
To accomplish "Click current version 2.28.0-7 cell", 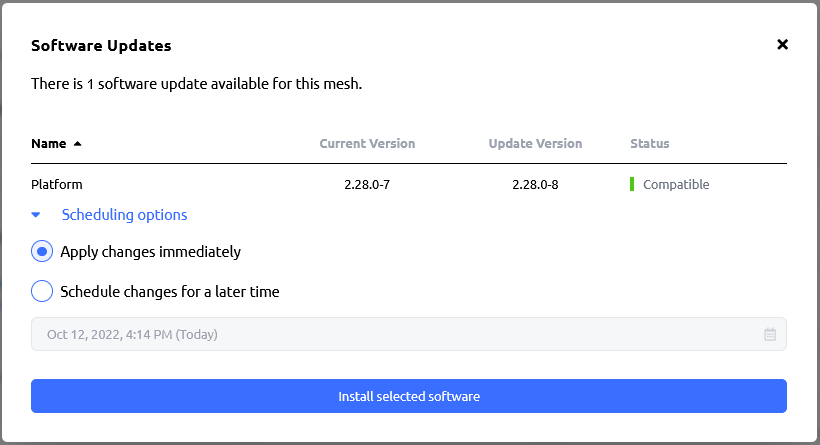I will (x=367, y=185).
